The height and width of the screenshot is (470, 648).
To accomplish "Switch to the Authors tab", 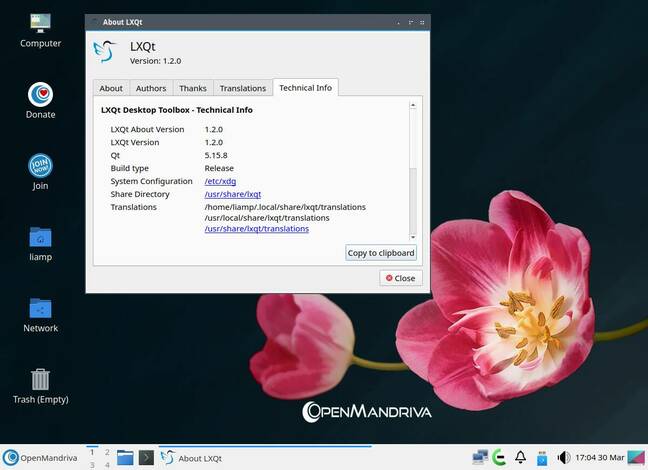I will pos(151,88).
